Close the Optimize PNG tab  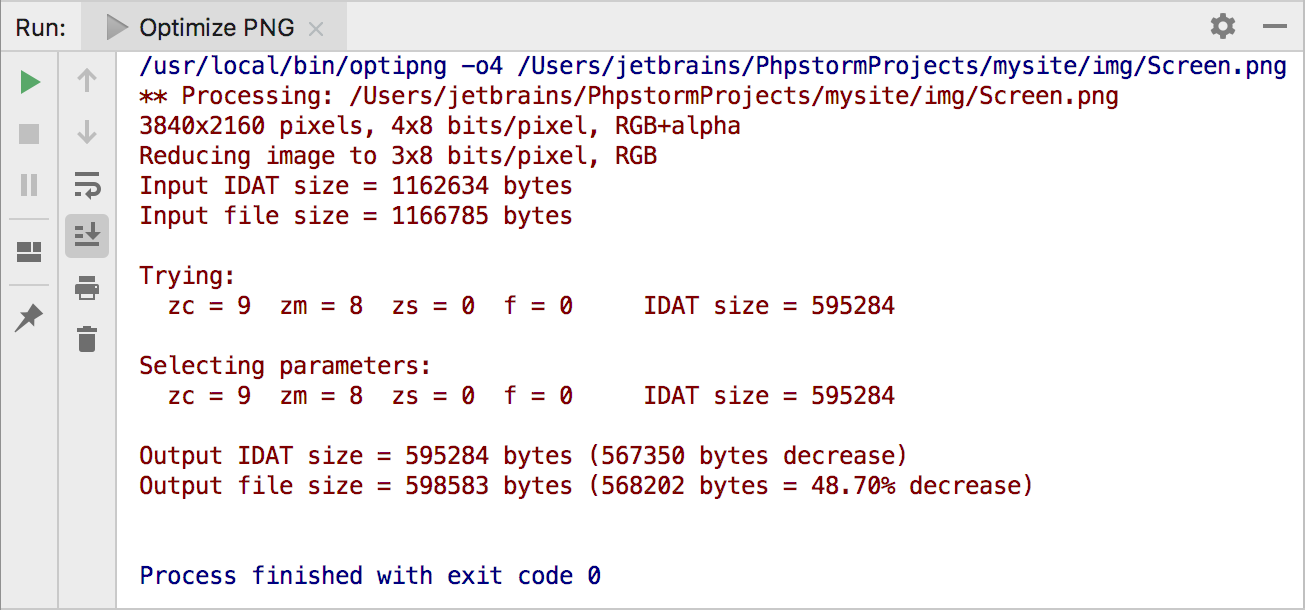315,28
